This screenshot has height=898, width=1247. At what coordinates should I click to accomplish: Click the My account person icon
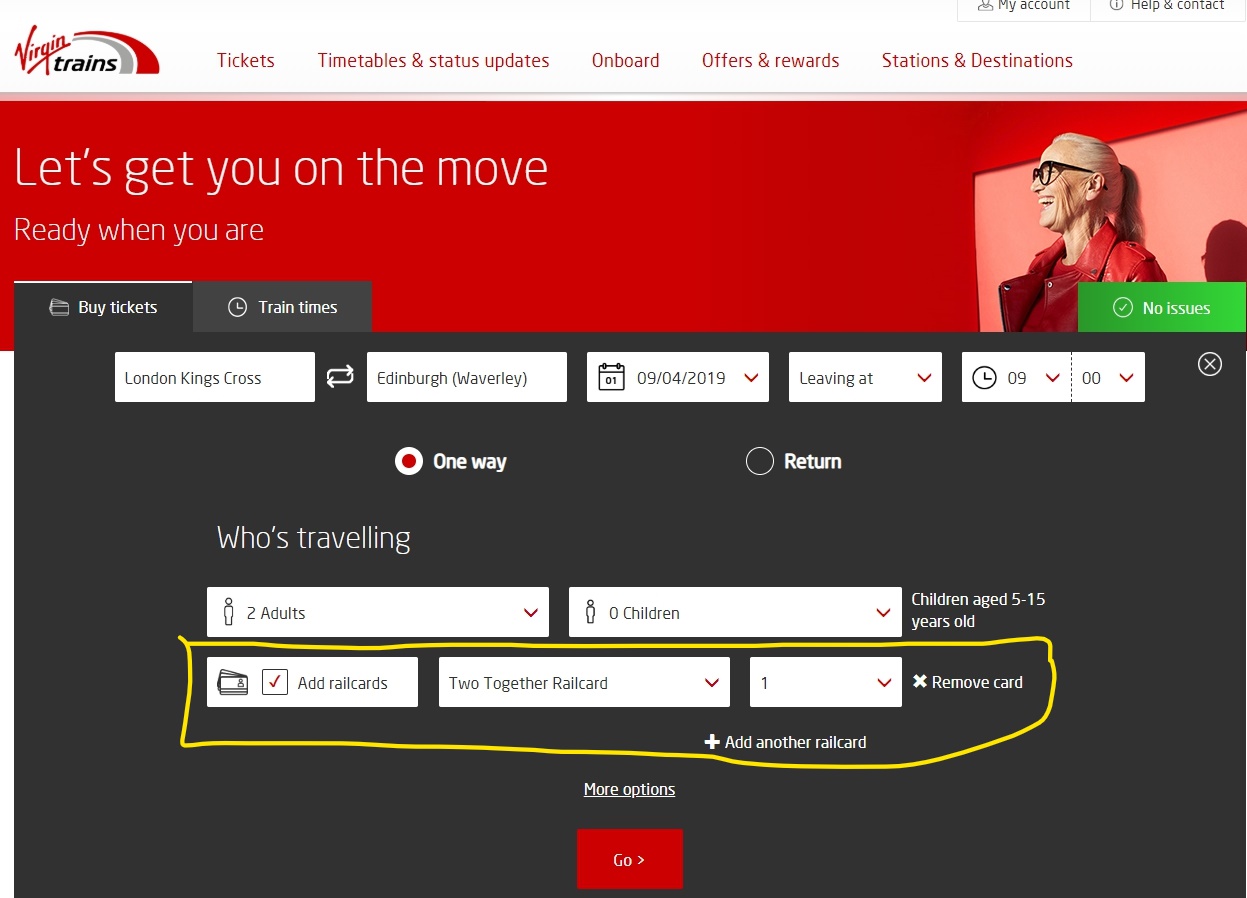pos(985,5)
